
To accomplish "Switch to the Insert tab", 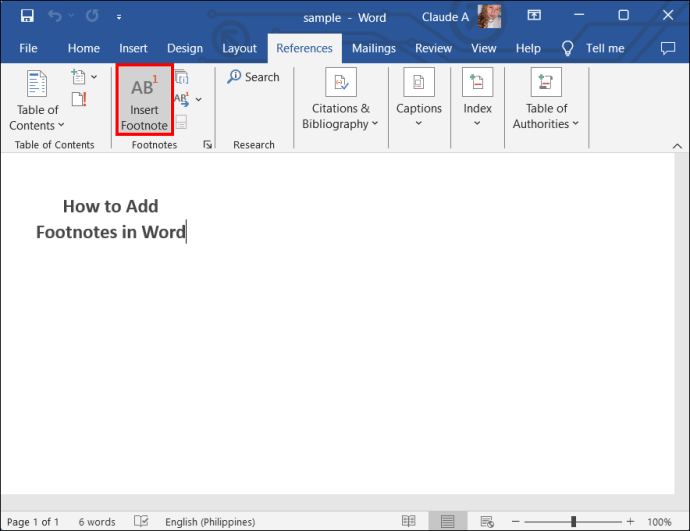I will [x=133, y=48].
